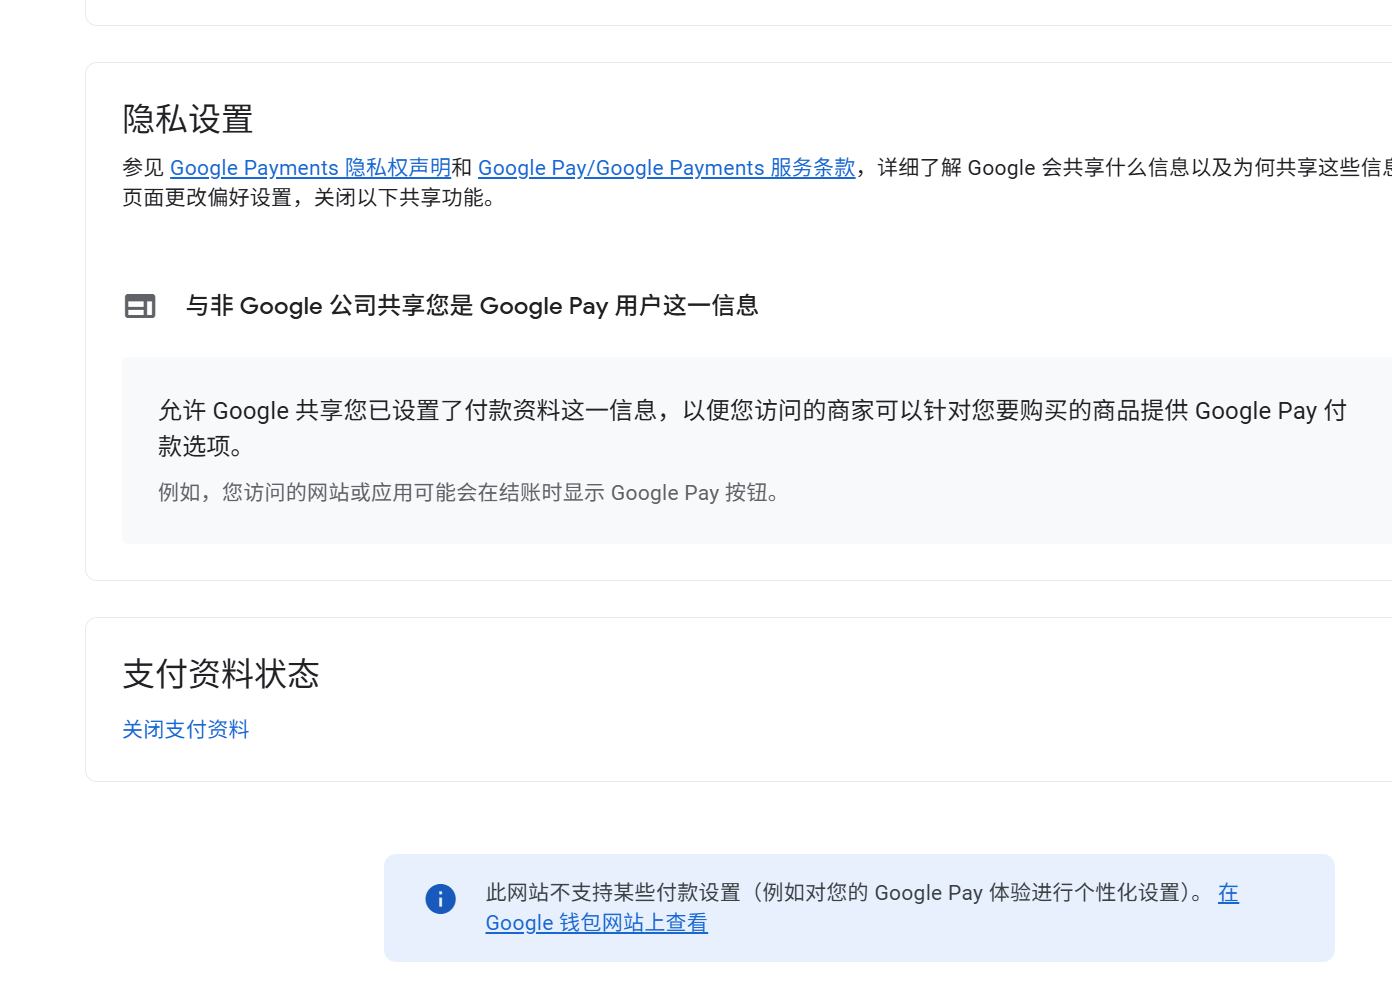Image resolution: width=1392 pixels, height=981 pixels.
Task: Click the example text starting 例如，您访问的网站或应用
Action: click(469, 492)
